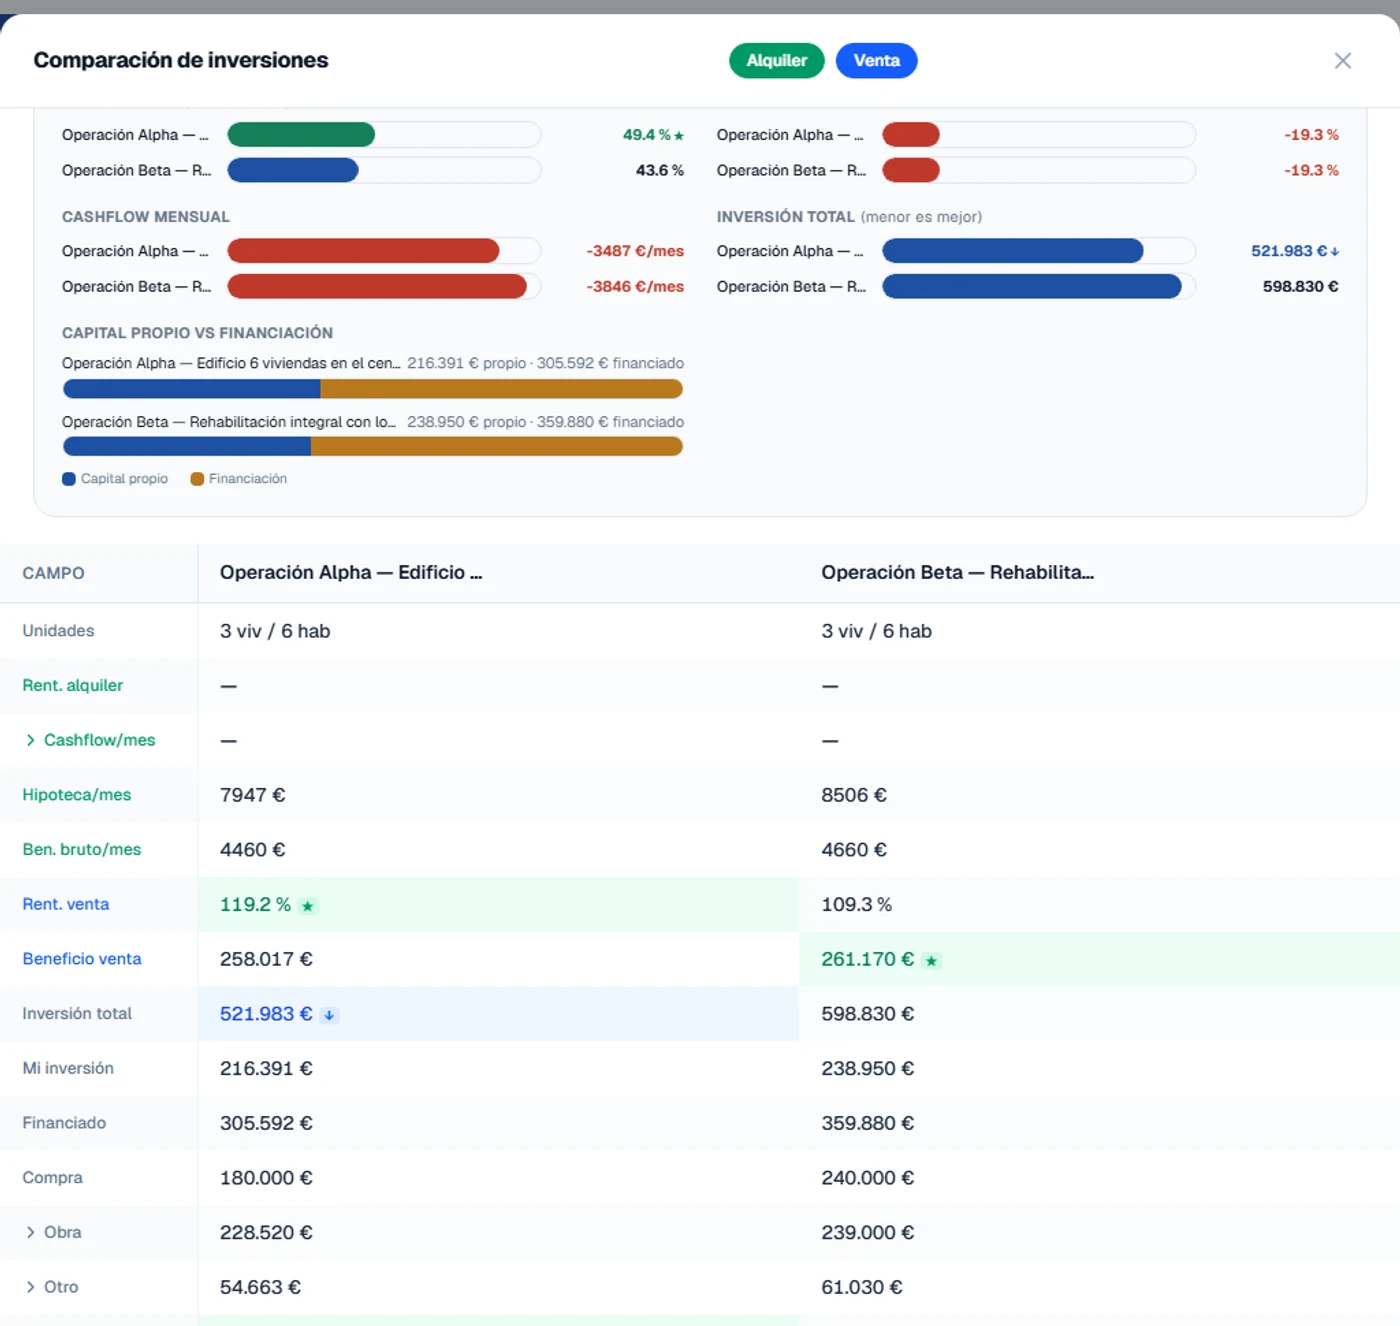Viewport: 1400px width, 1326px height.
Task: Click the 305.592 € Financiado cell
Action: (x=266, y=1123)
